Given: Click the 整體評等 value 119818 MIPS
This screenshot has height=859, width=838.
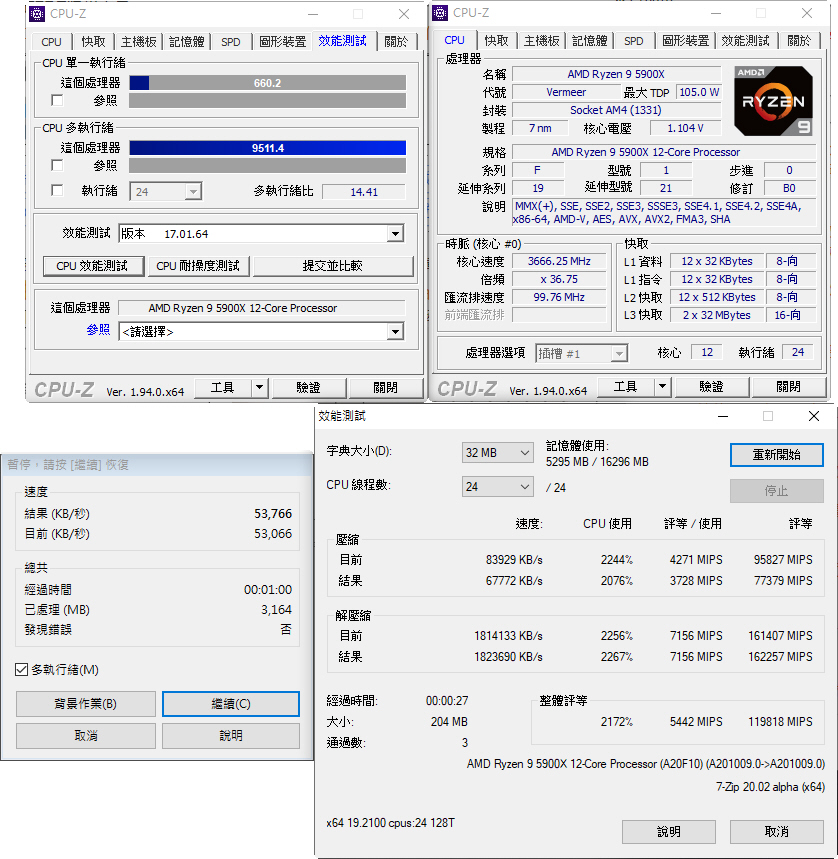Looking at the screenshot, I should pyautogui.click(x=780, y=722).
